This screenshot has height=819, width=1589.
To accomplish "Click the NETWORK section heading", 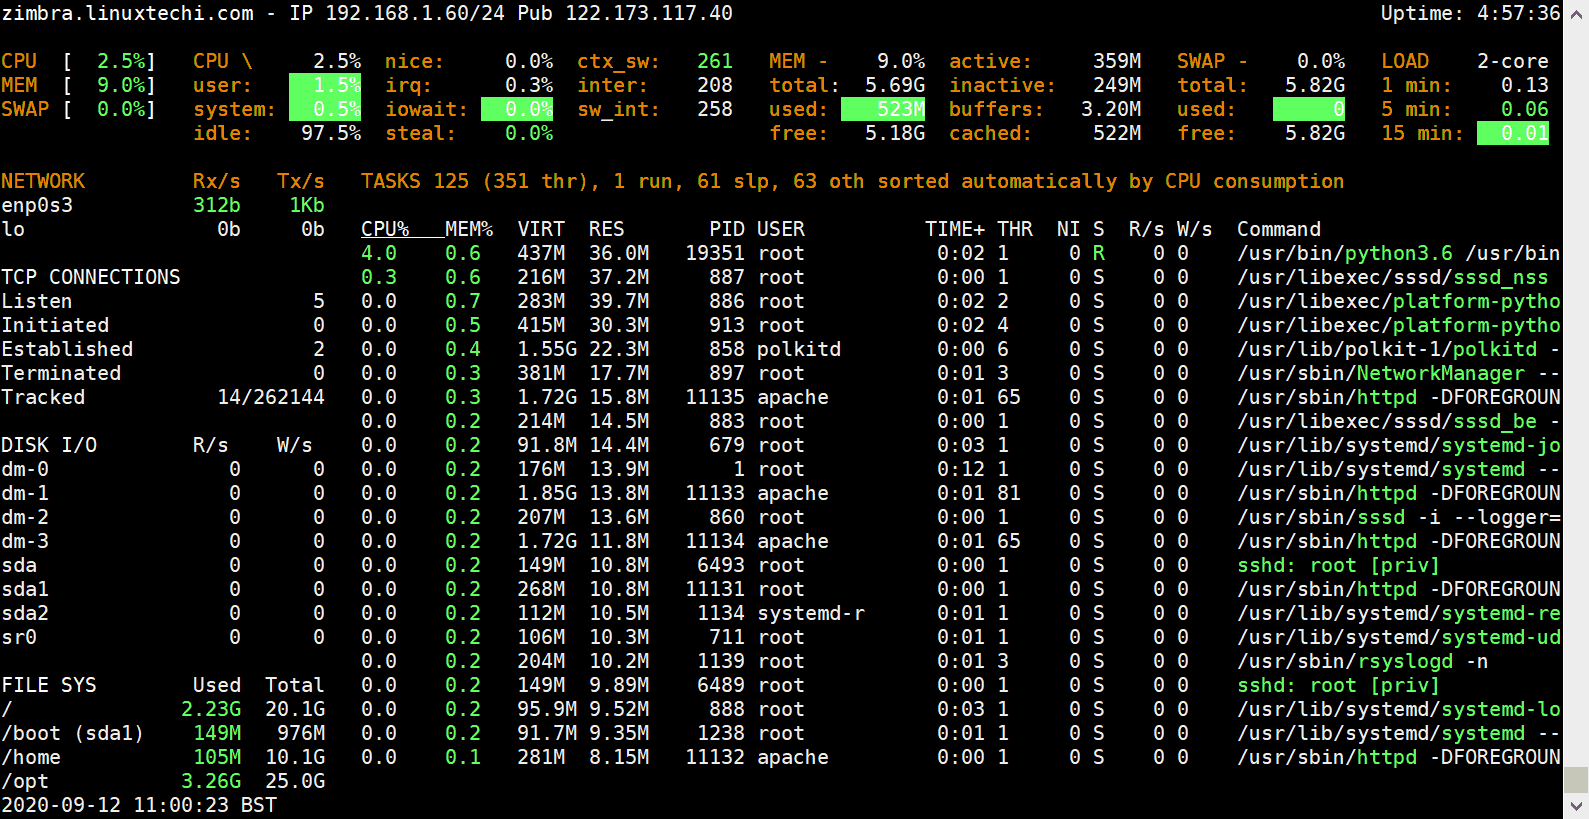I will pos(43,181).
